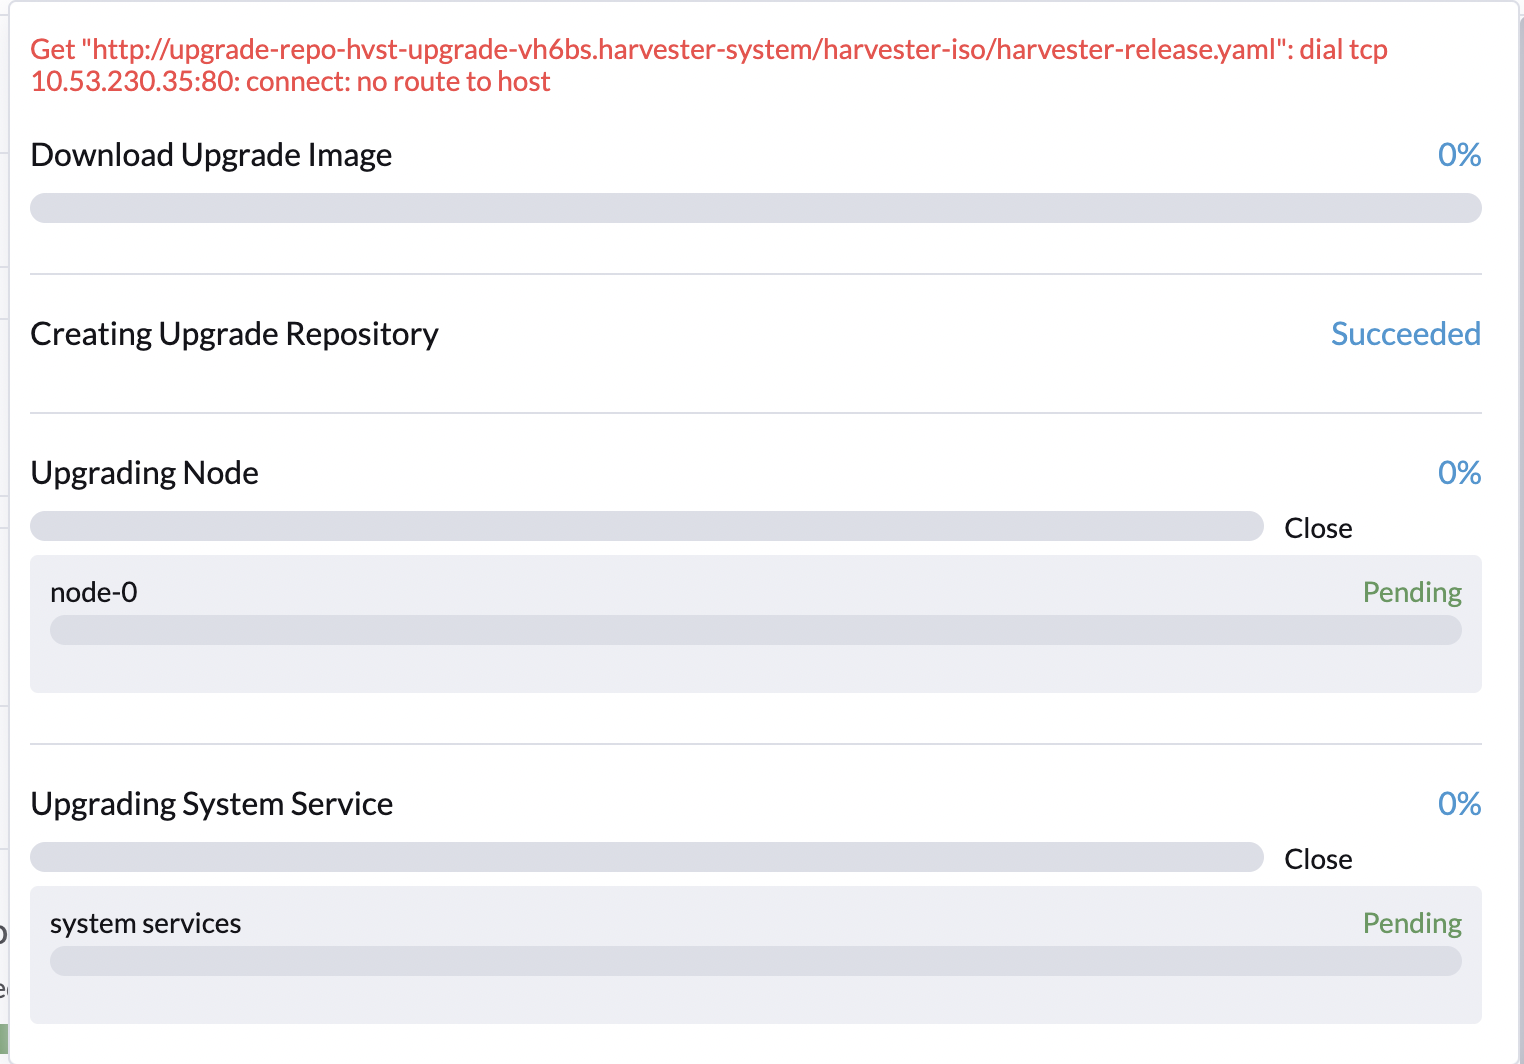
Task: Click the Pending status for node-0
Action: (1412, 591)
